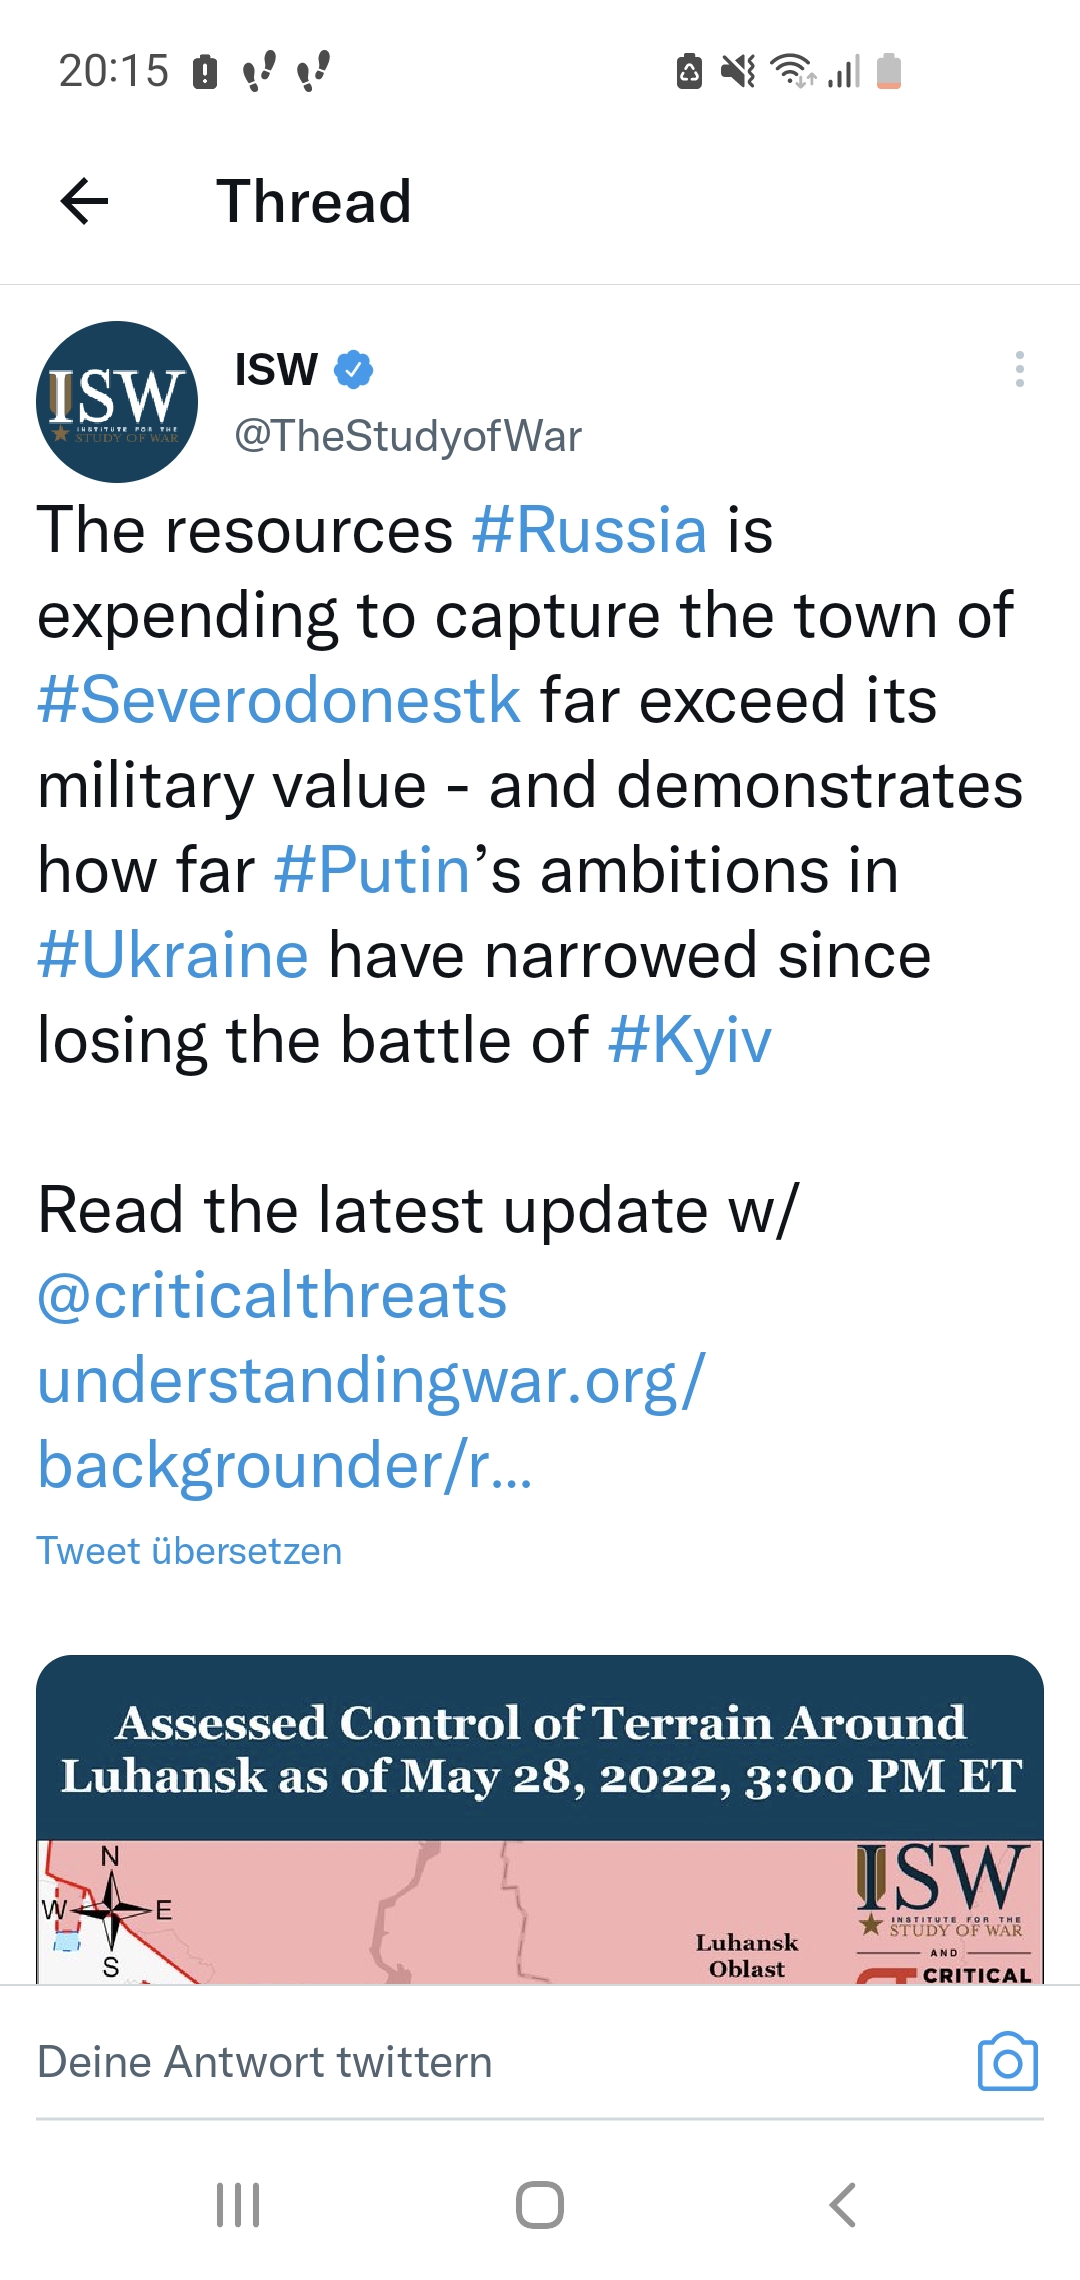Viewport: 1080px width, 2280px height.
Task: Open the #Severodonestk hashtag
Action: click(x=279, y=700)
